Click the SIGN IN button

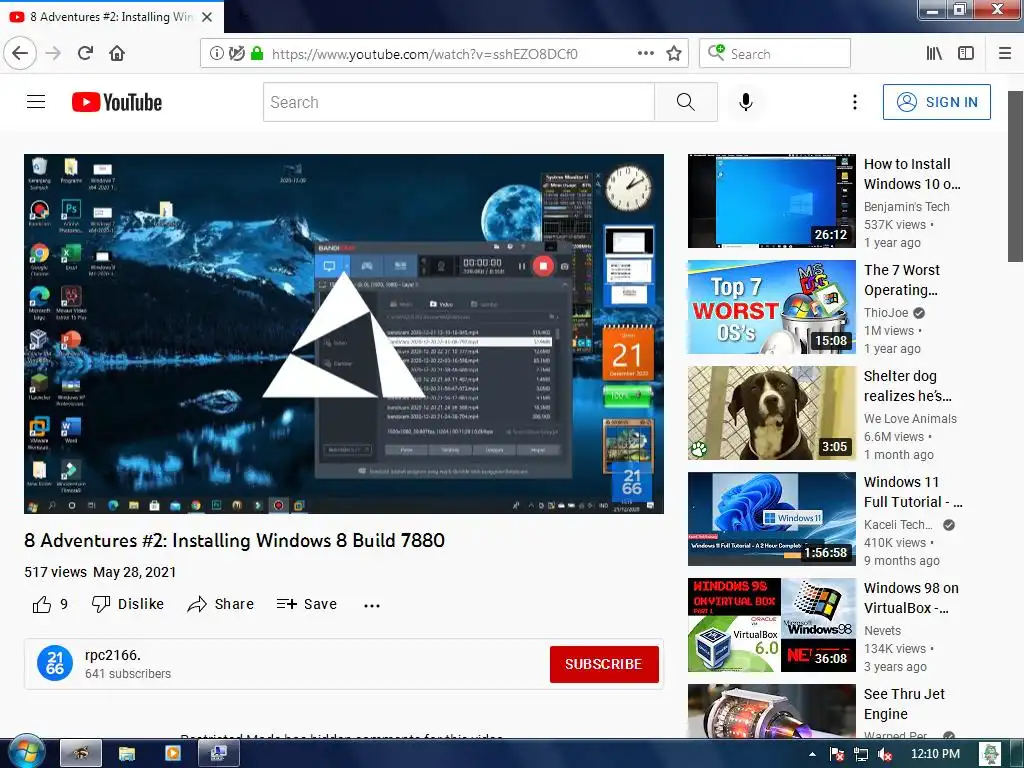[936, 102]
